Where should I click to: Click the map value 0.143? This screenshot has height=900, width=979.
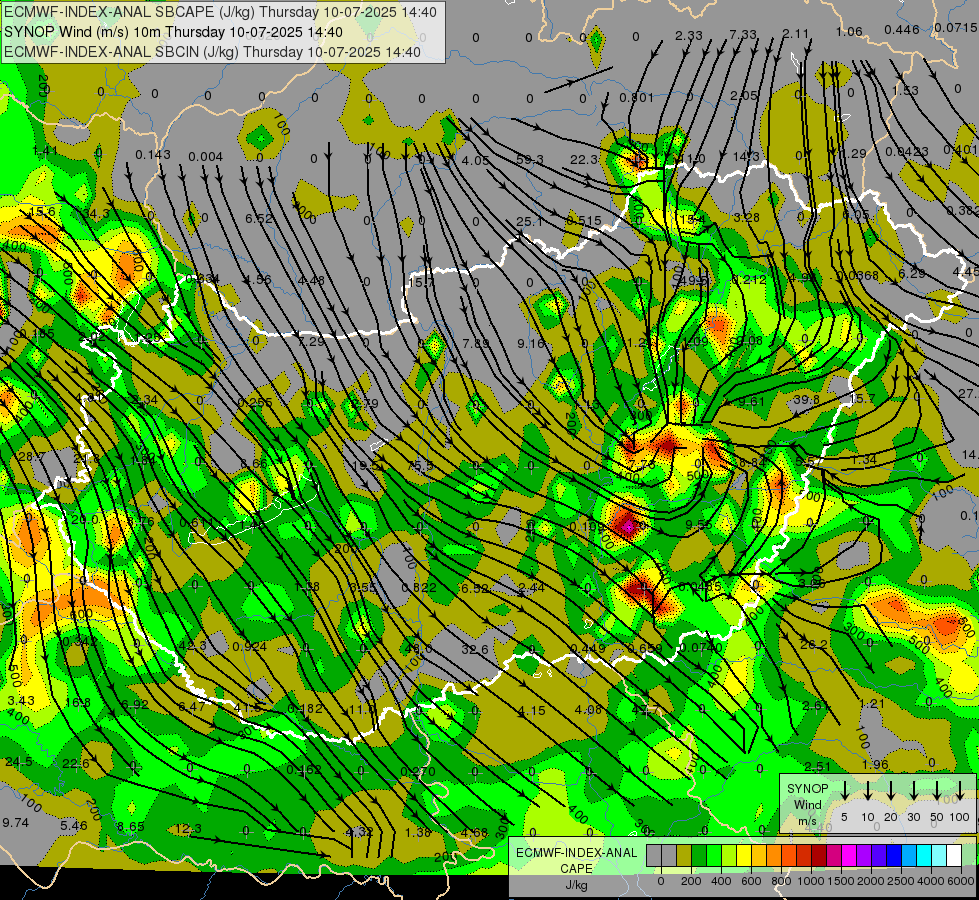coord(153,155)
